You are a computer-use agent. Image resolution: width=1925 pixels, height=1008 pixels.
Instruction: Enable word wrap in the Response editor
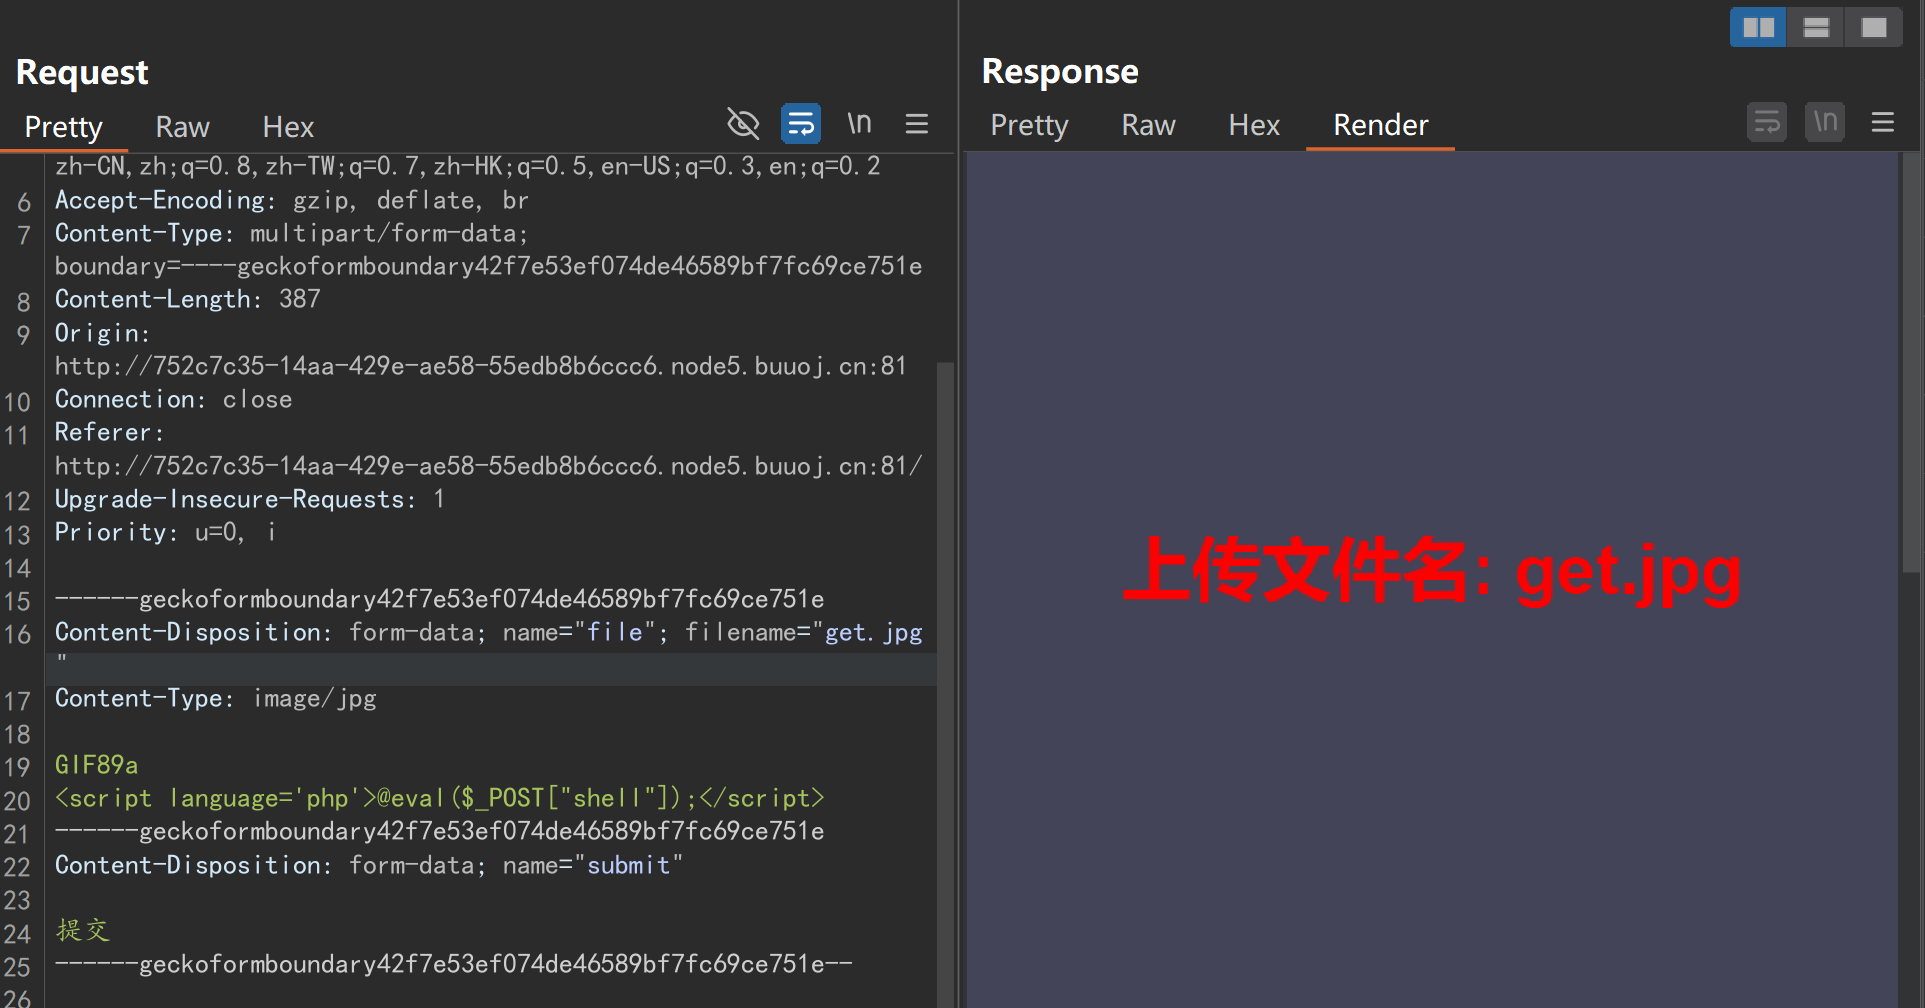point(1767,122)
